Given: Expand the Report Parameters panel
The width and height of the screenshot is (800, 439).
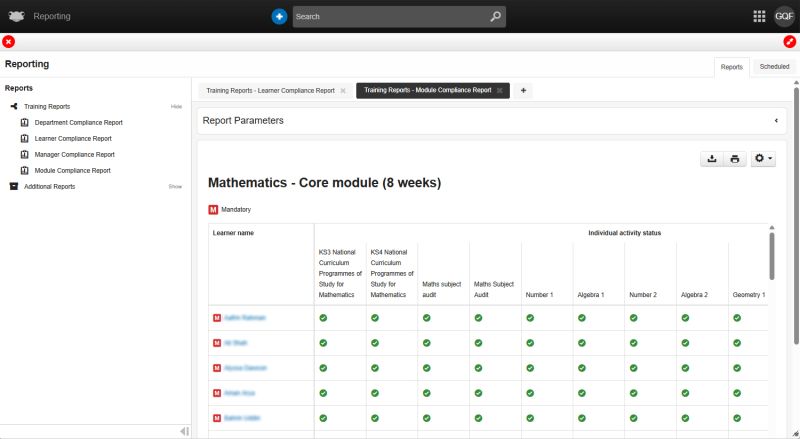Looking at the screenshot, I should point(776,120).
